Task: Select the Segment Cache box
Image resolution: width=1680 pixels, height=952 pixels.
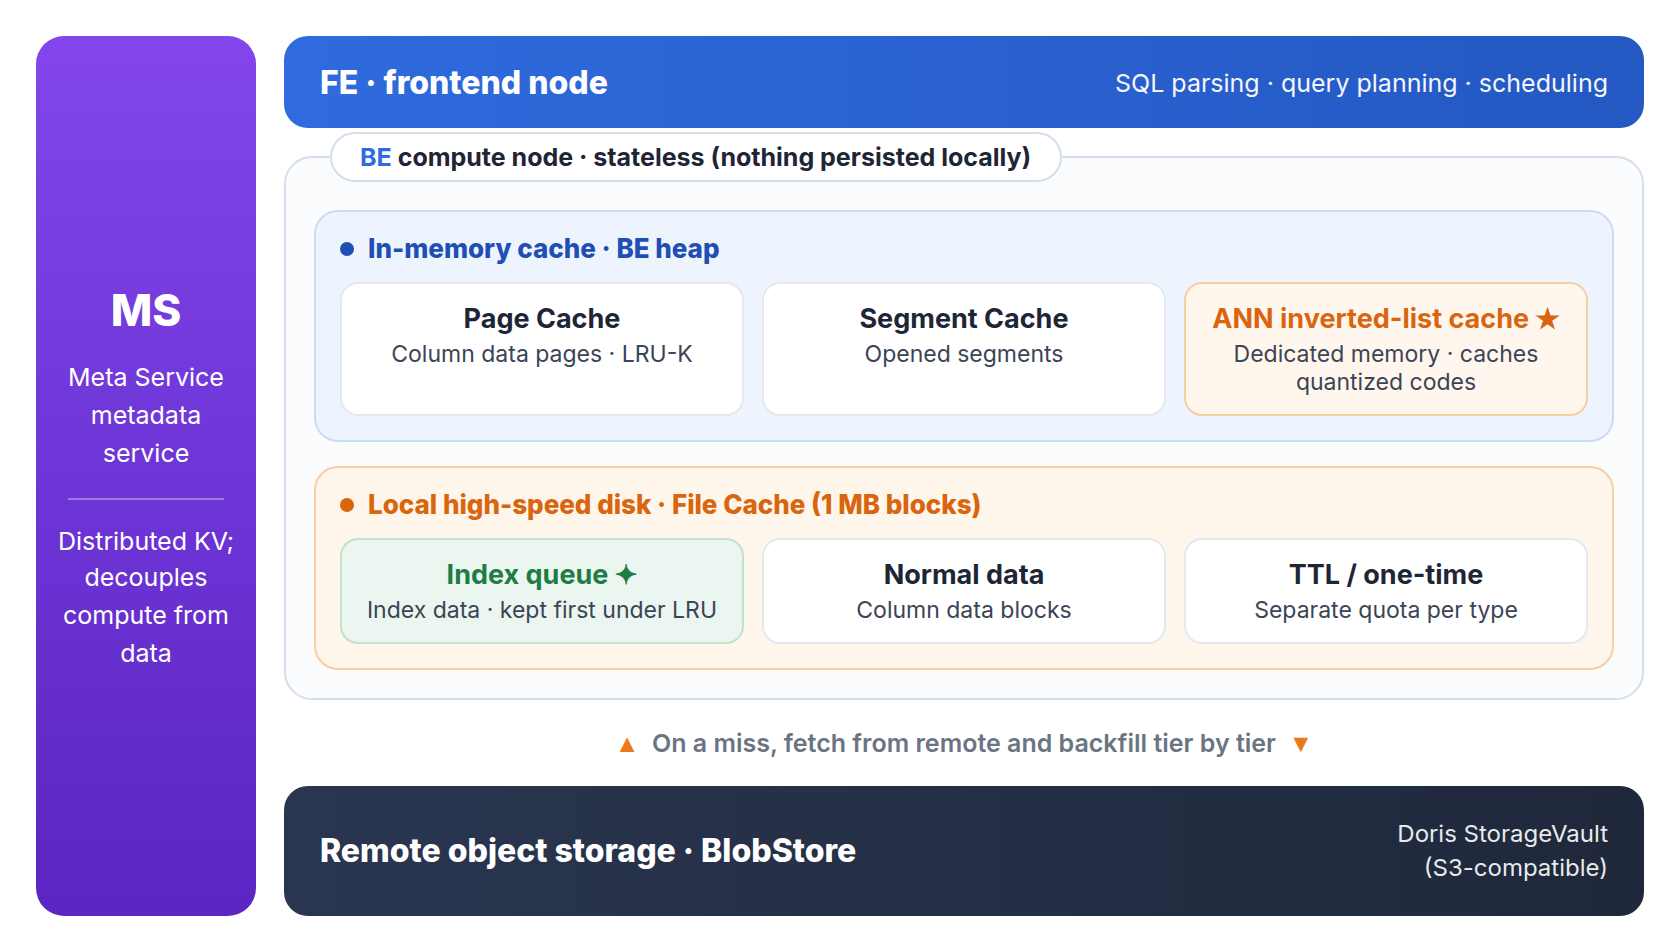Action: [x=964, y=349]
